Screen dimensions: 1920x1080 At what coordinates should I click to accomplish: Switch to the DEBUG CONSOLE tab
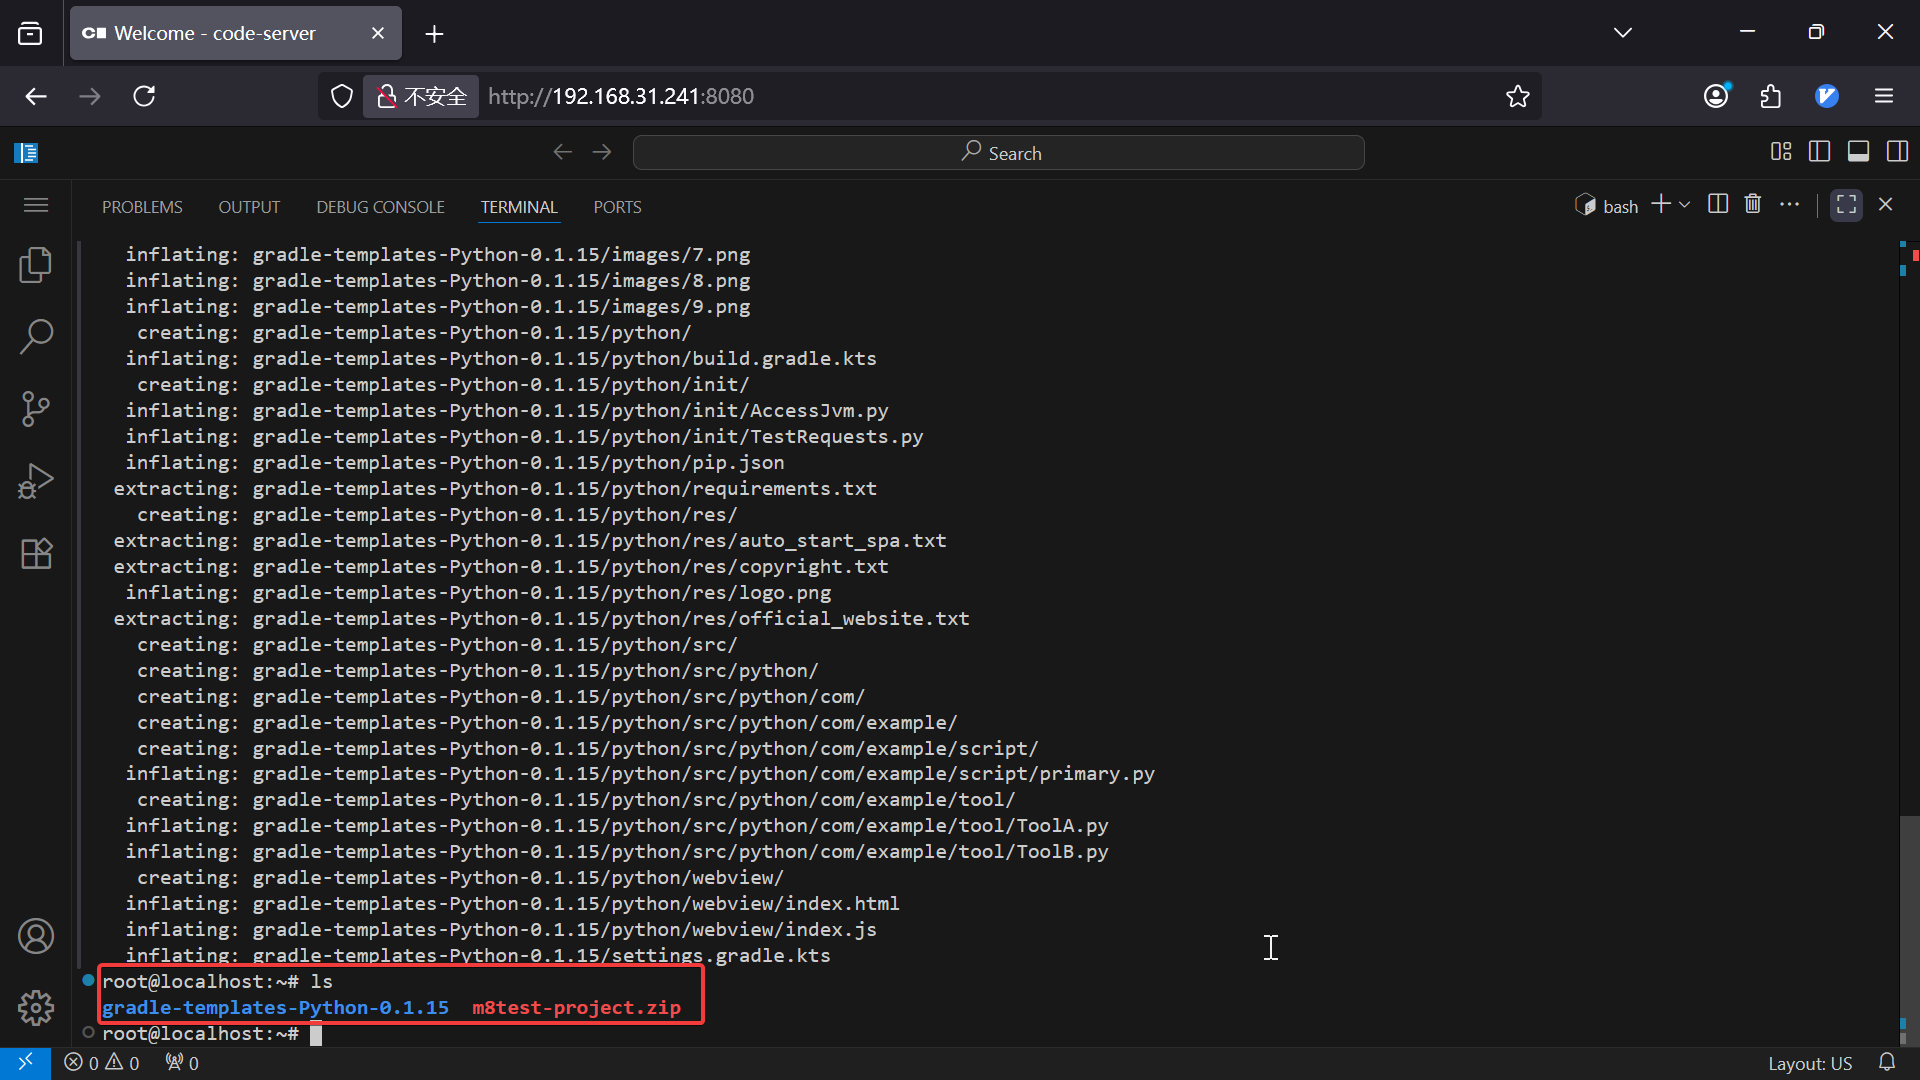pos(380,207)
